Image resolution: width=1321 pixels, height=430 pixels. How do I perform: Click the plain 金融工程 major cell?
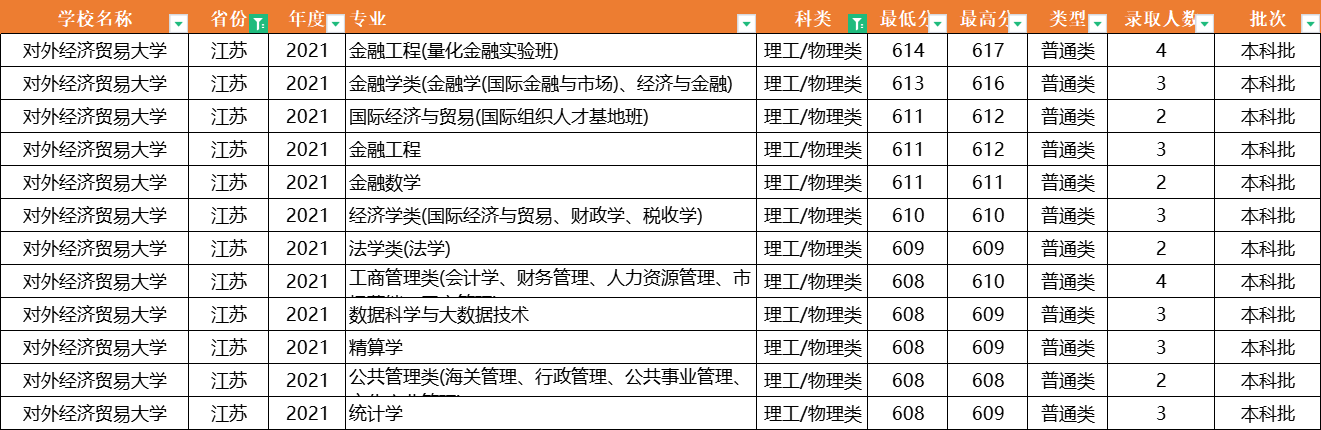550,150
